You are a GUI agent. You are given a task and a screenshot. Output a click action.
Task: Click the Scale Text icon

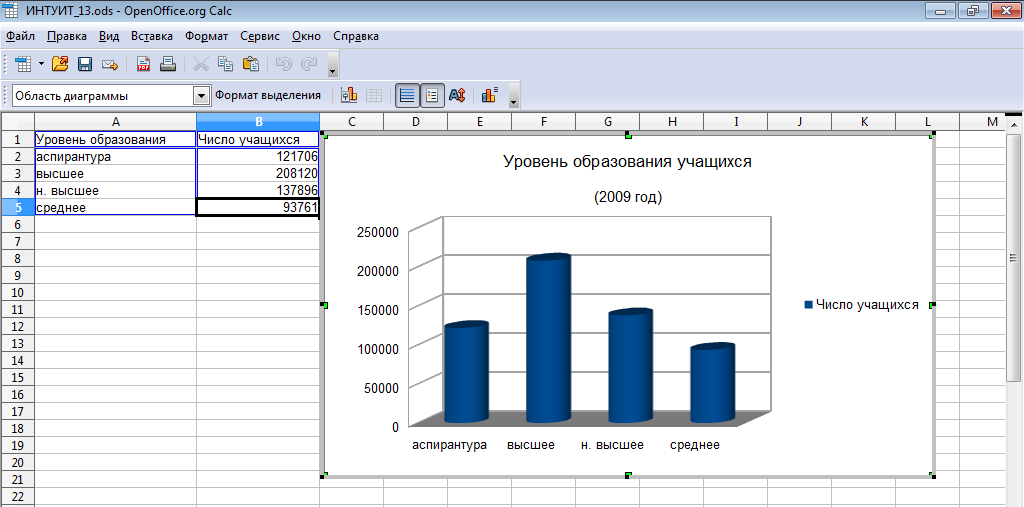coord(456,95)
